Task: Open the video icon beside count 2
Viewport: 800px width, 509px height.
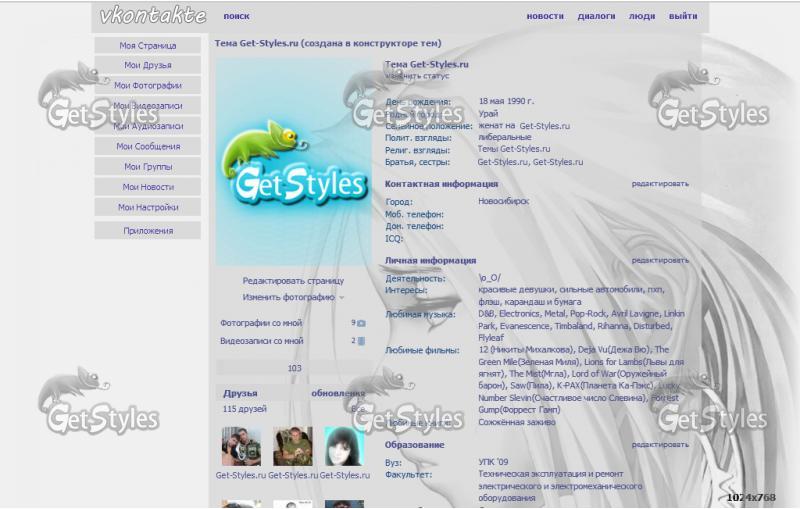Action: [361, 341]
